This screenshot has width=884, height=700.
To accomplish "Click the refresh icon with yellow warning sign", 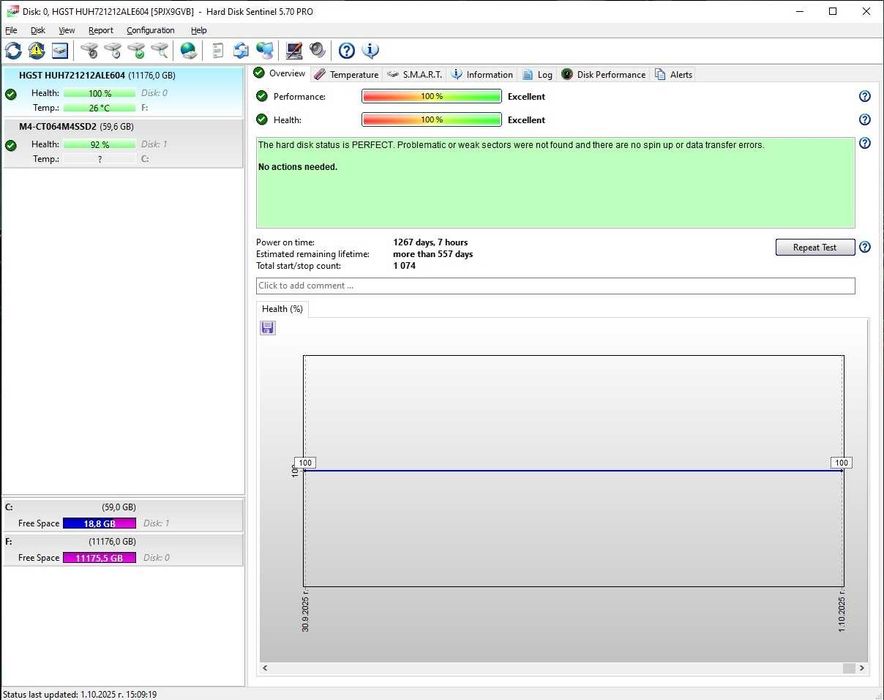I will click(x=37, y=51).
